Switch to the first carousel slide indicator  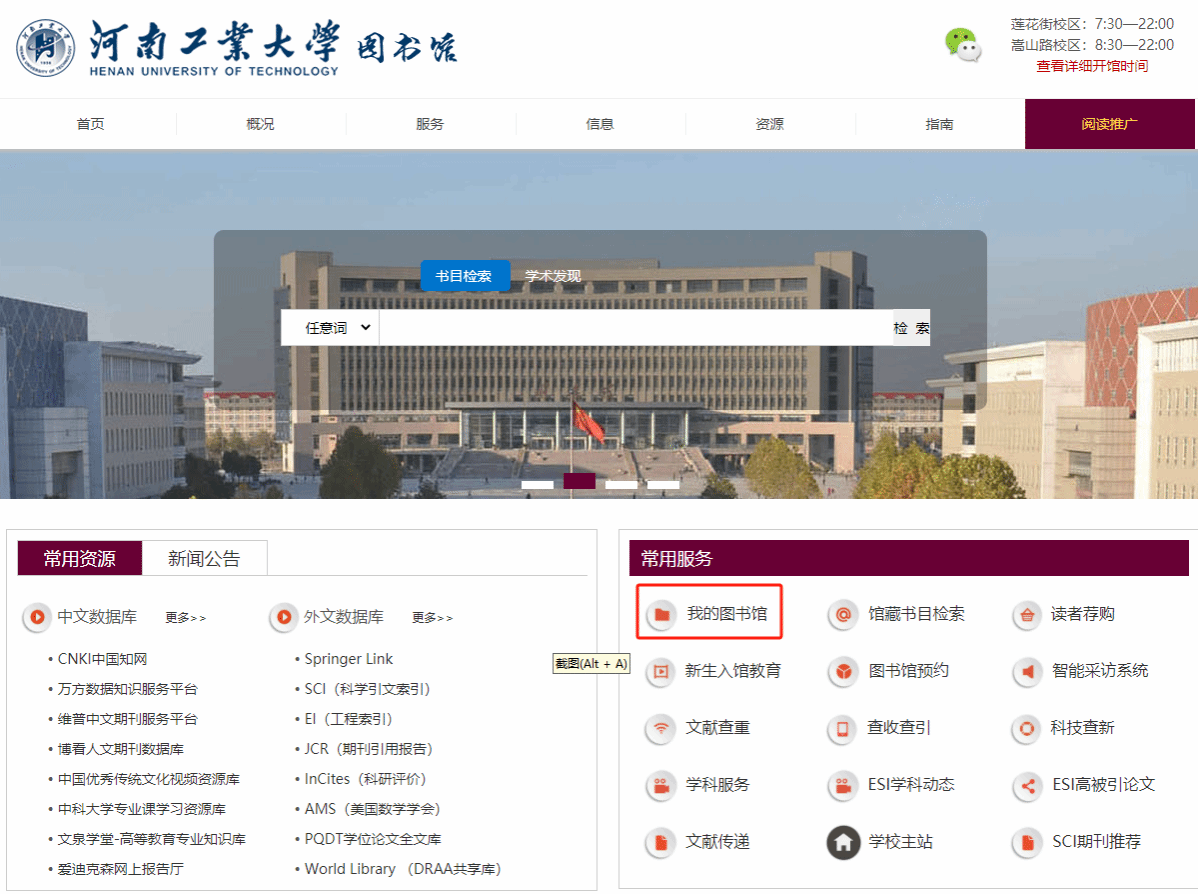[x=537, y=484]
